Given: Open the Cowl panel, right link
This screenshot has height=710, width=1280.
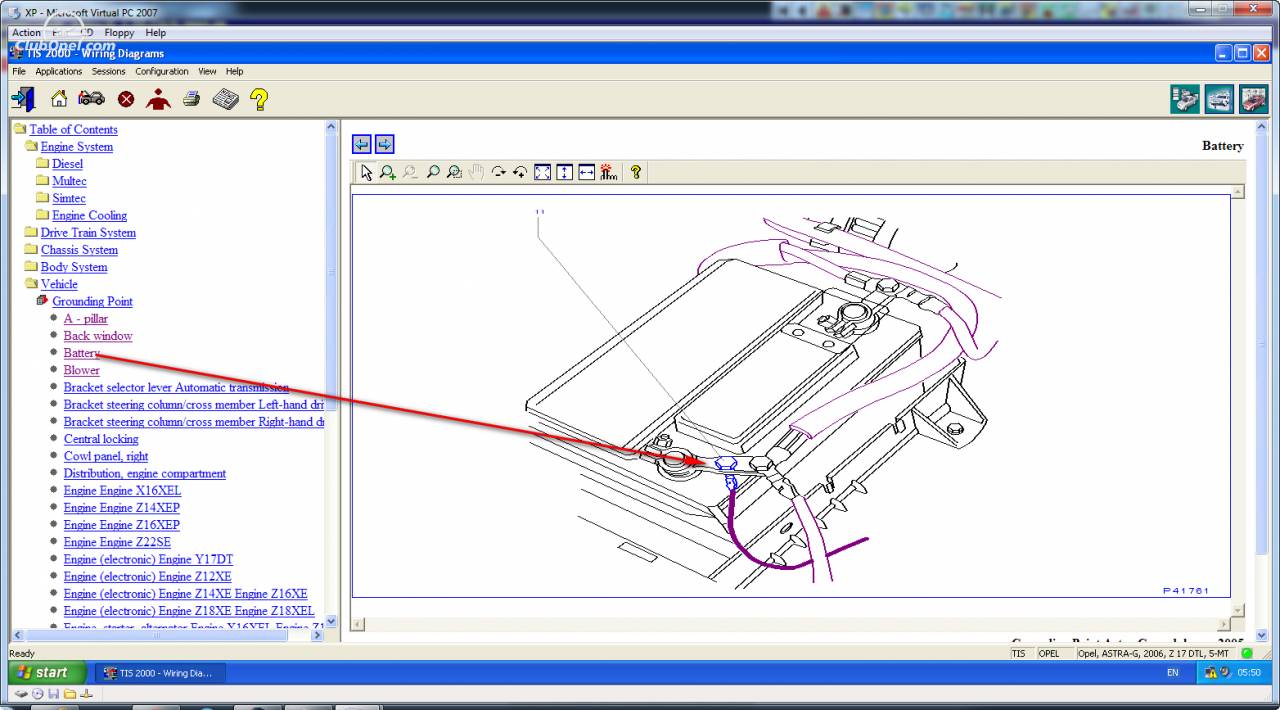Looking at the screenshot, I should click(x=106, y=456).
